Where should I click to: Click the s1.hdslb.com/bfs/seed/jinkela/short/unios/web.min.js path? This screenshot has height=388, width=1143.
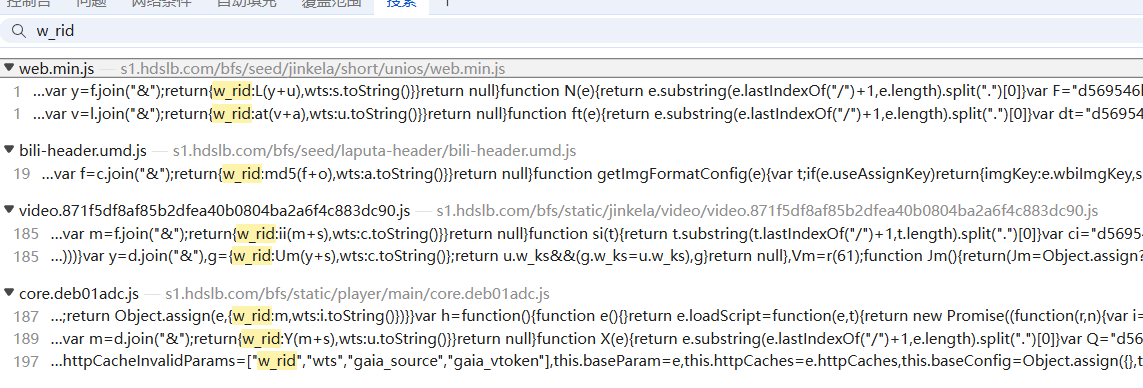coord(313,69)
